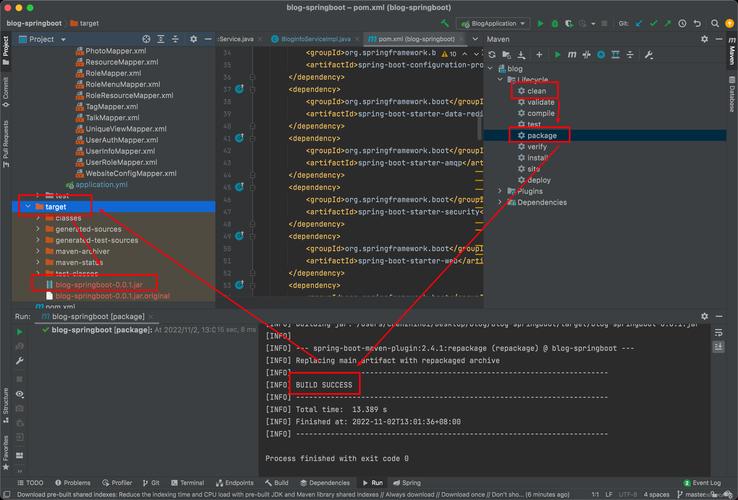Toggle soft-wrap in Run console
Viewport: 738px width, 500px height.
(718, 332)
